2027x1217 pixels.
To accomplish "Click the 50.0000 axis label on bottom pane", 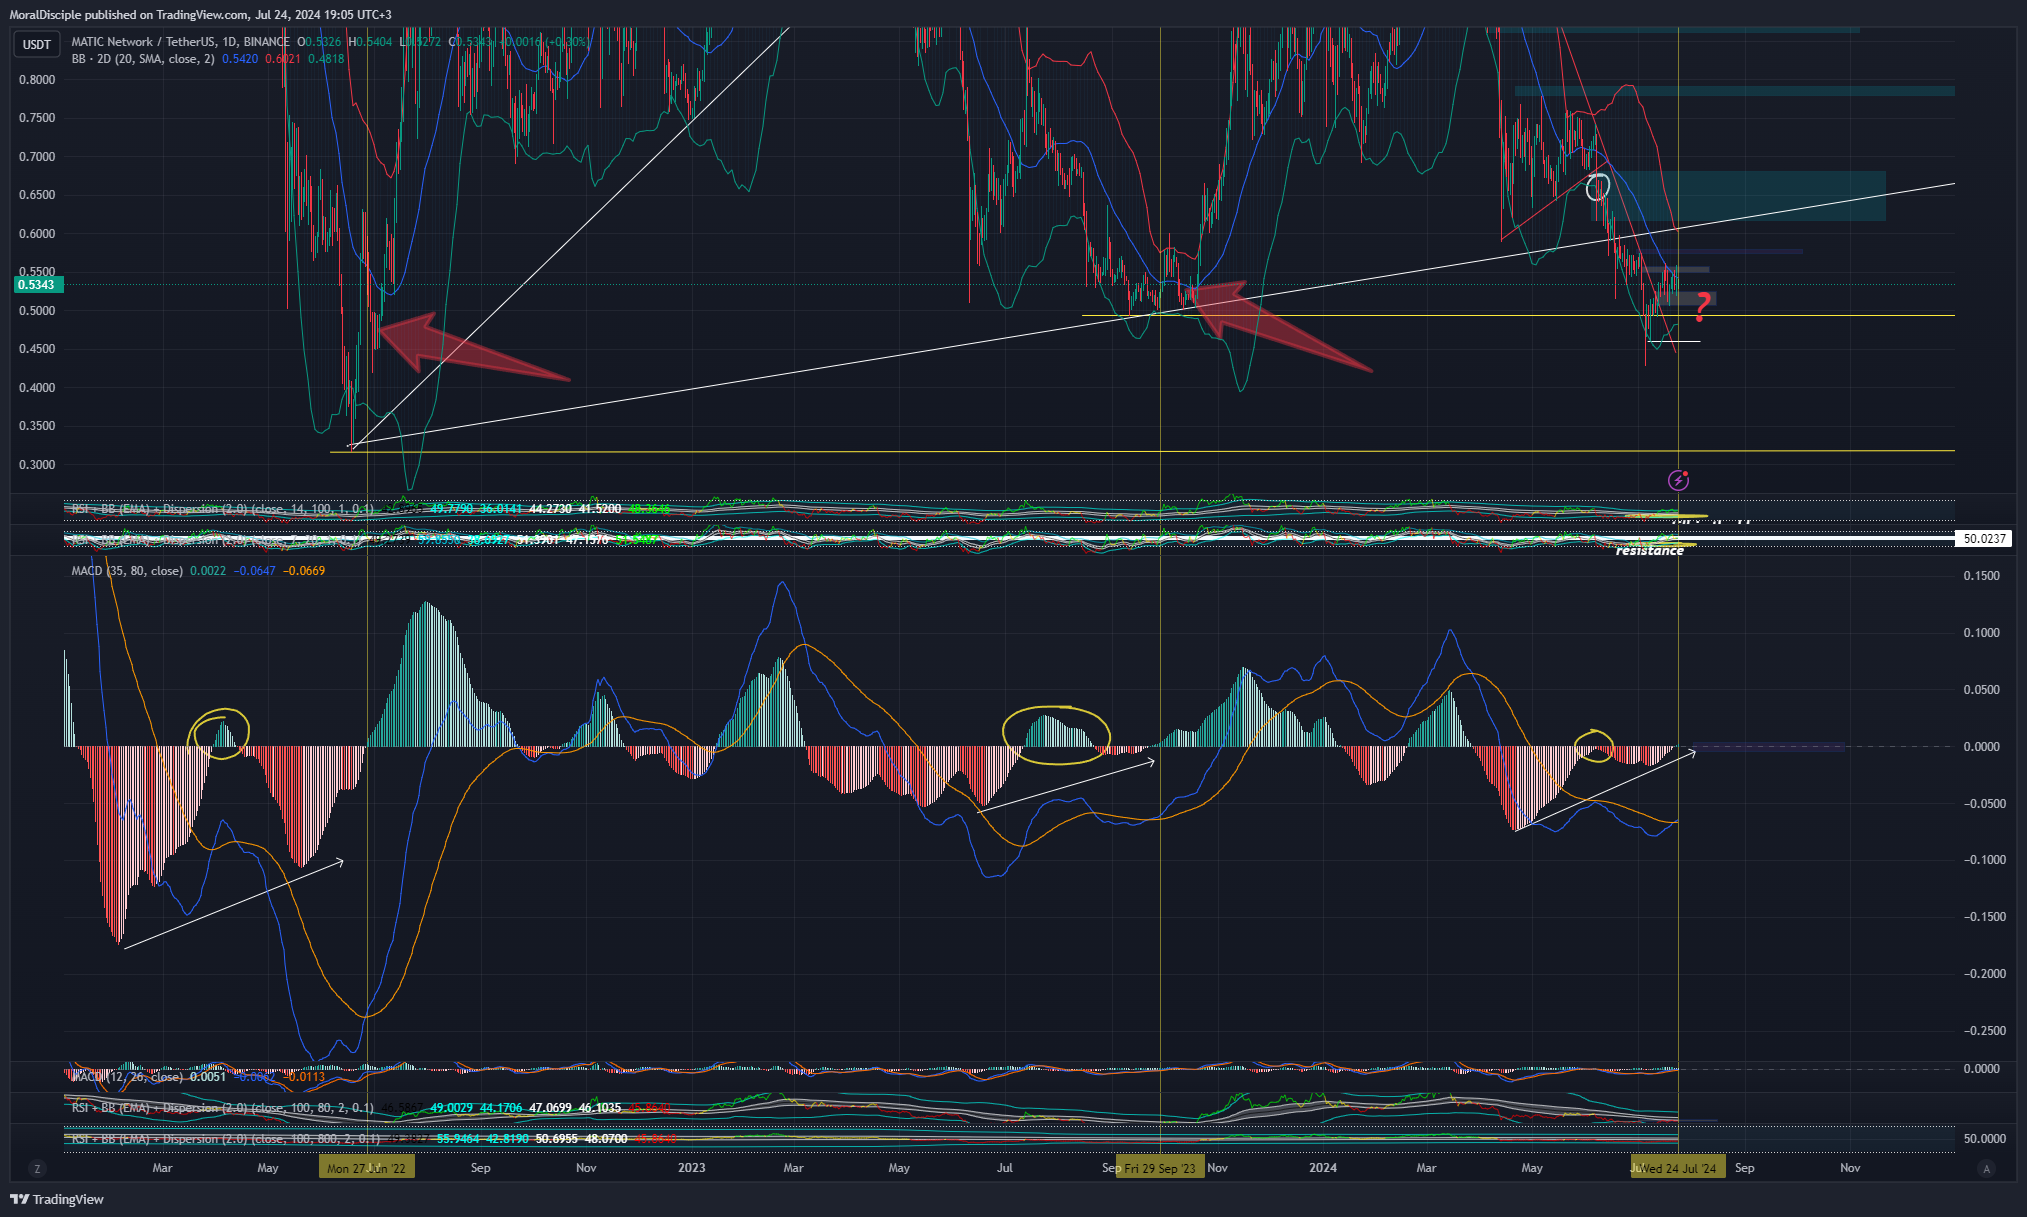I will pyautogui.click(x=1984, y=1139).
